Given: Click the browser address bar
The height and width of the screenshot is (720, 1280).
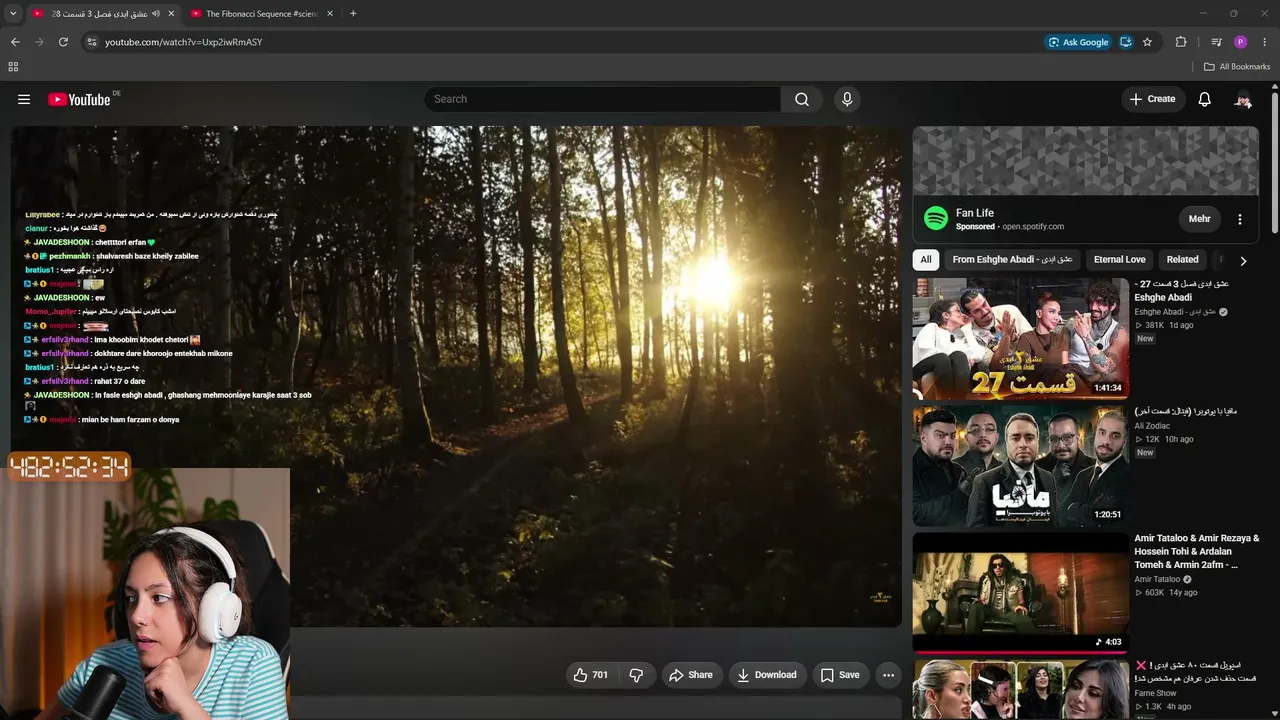Looking at the screenshot, I should pos(560,42).
